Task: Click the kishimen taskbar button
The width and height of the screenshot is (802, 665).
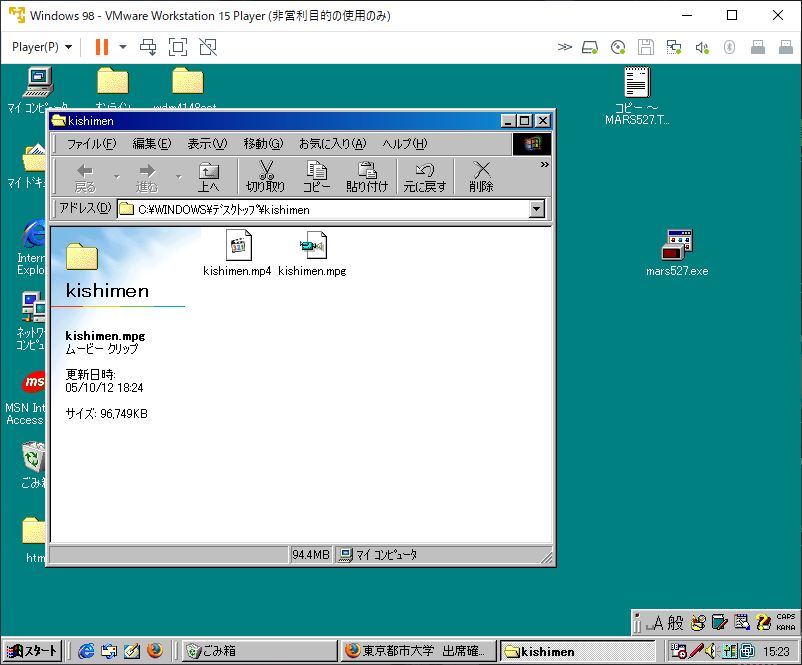Action: pyautogui.click(x=577, y=651)
